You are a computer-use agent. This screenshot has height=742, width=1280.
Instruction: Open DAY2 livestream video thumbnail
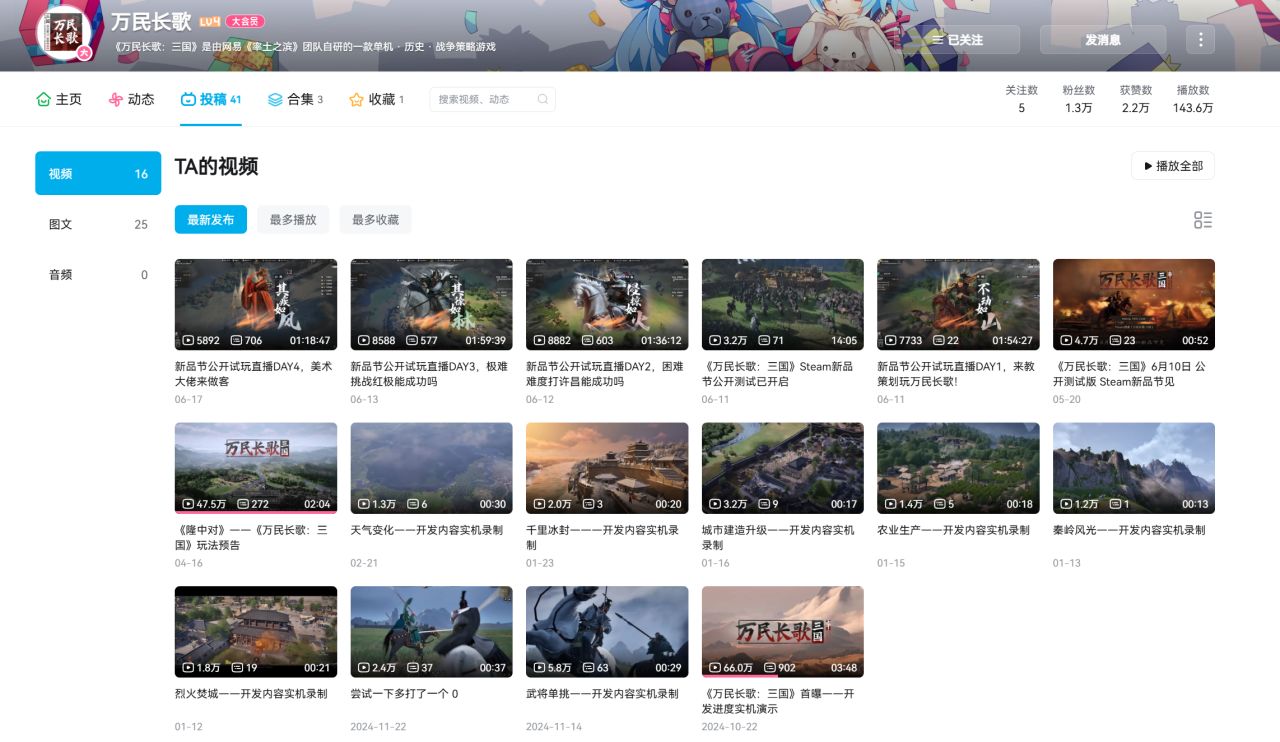point(607,304)
